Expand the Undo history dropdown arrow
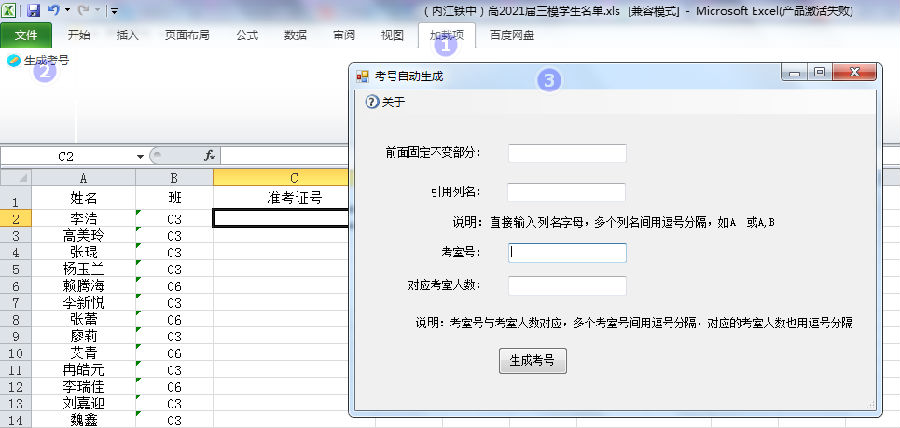The width and height of the screenshot is (900, 428). 67,11
